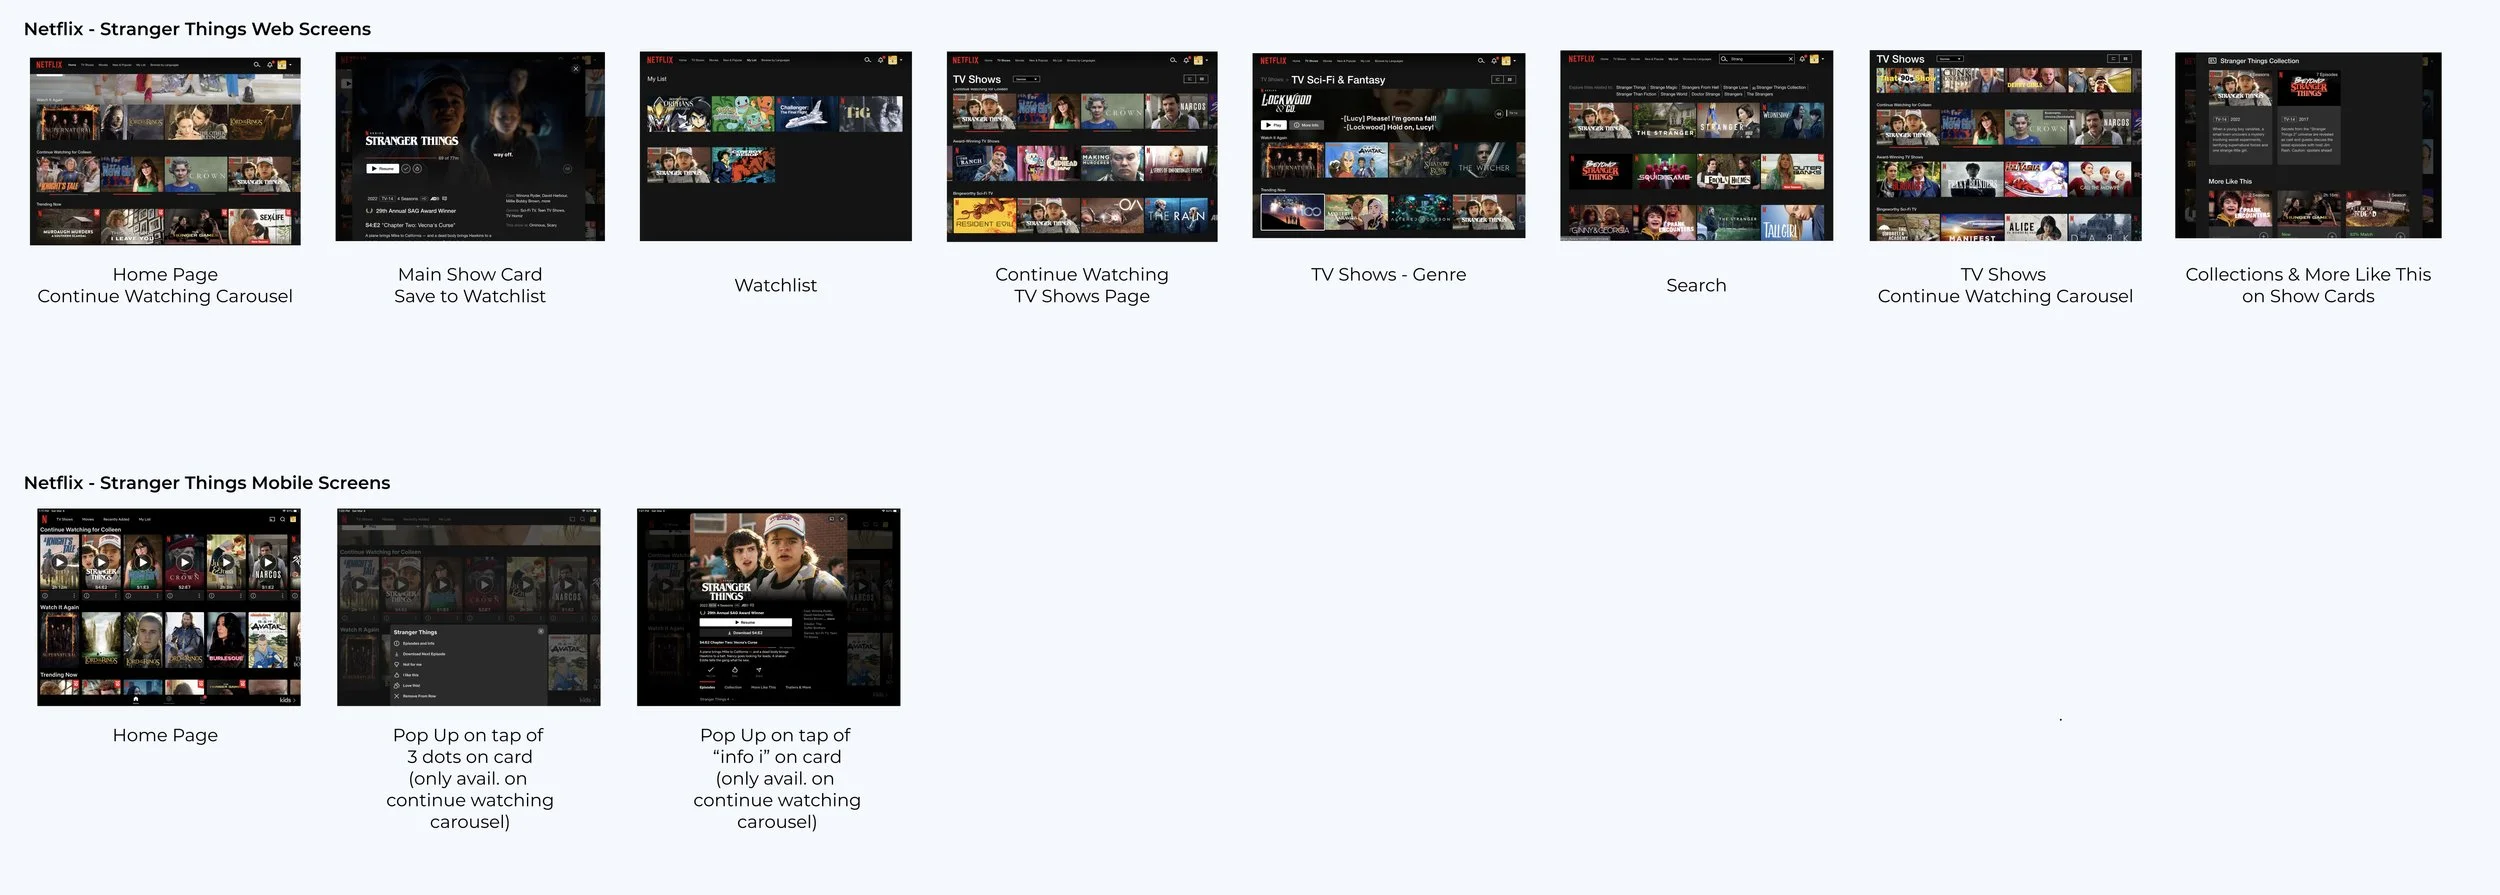Click search icon in TV Shows - Genre screen
The height and width of the screenshot is (895, 2500).
1481,61
